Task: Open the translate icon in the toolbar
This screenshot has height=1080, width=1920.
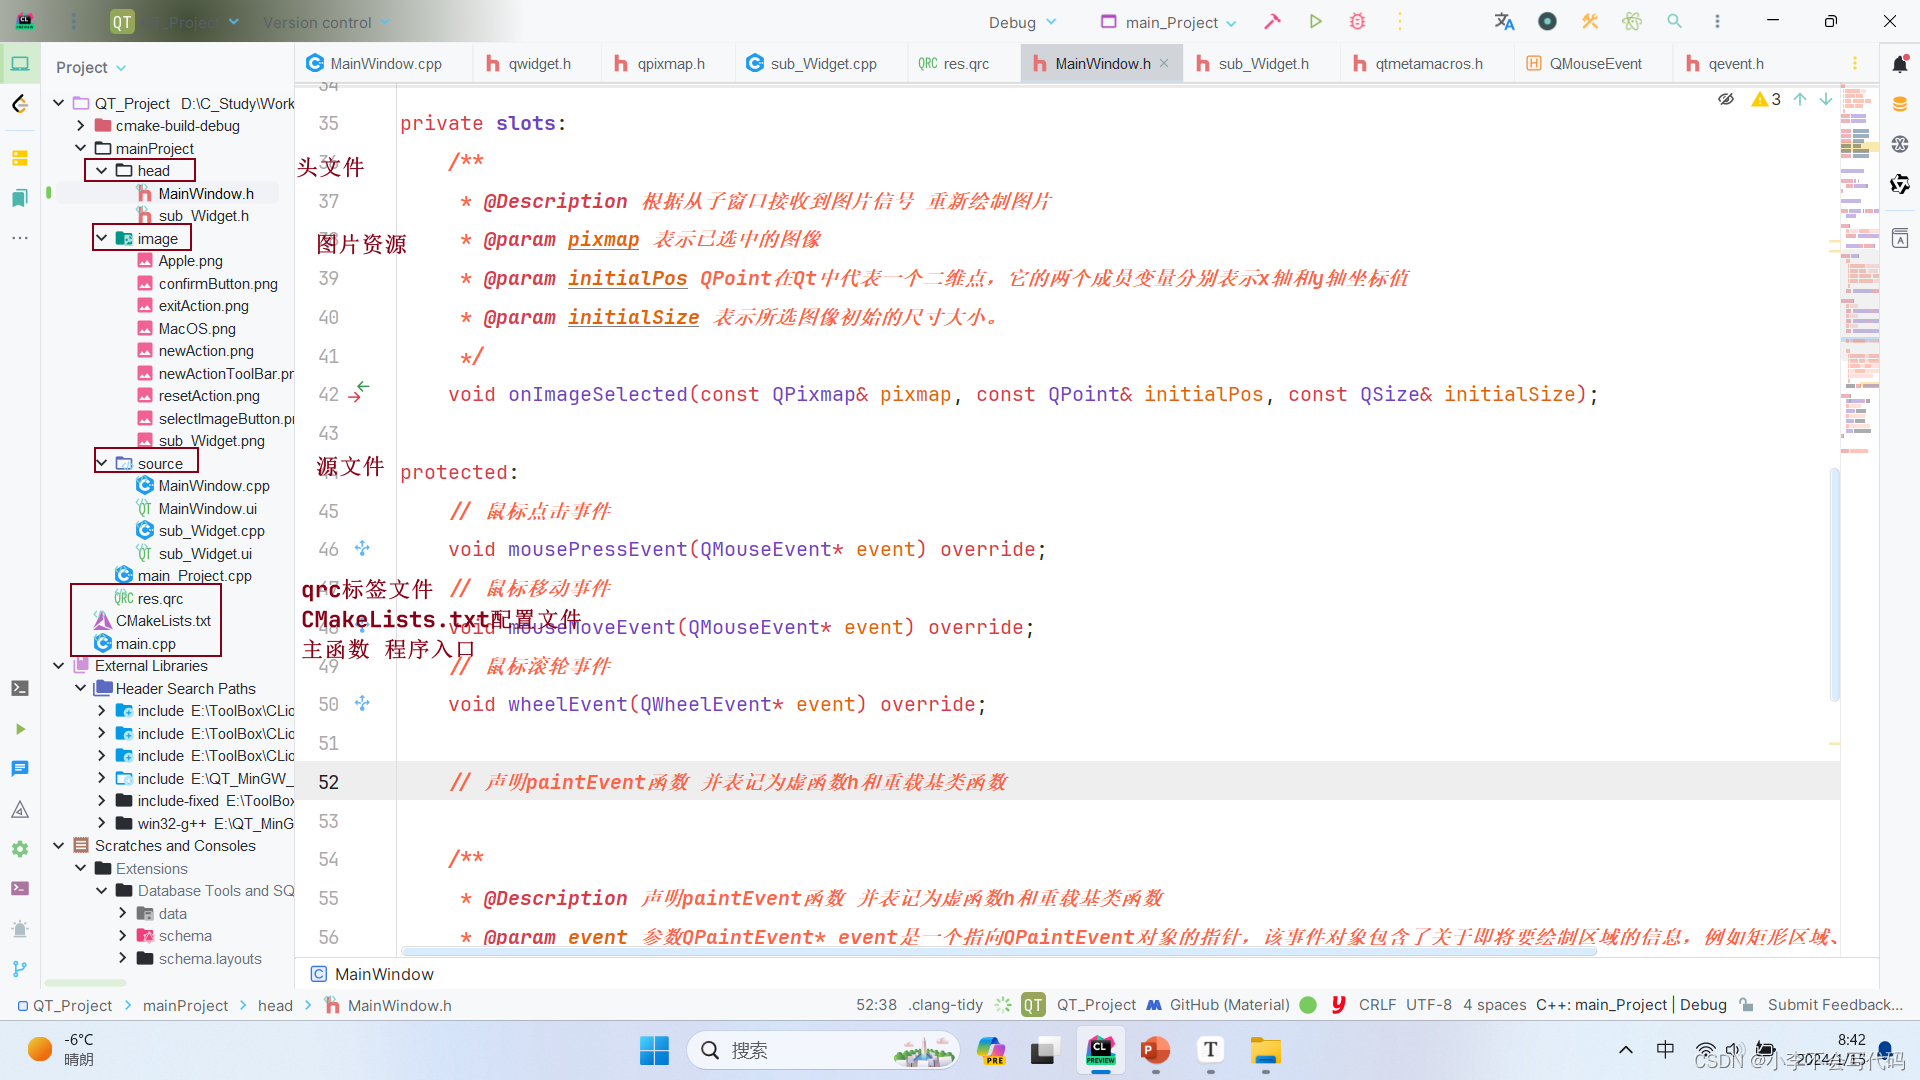Action: 1504,21
